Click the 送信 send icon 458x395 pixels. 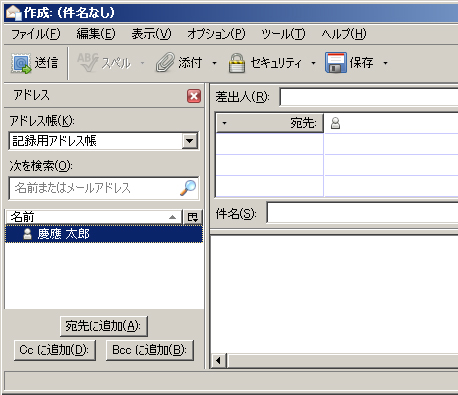[21, 63]
